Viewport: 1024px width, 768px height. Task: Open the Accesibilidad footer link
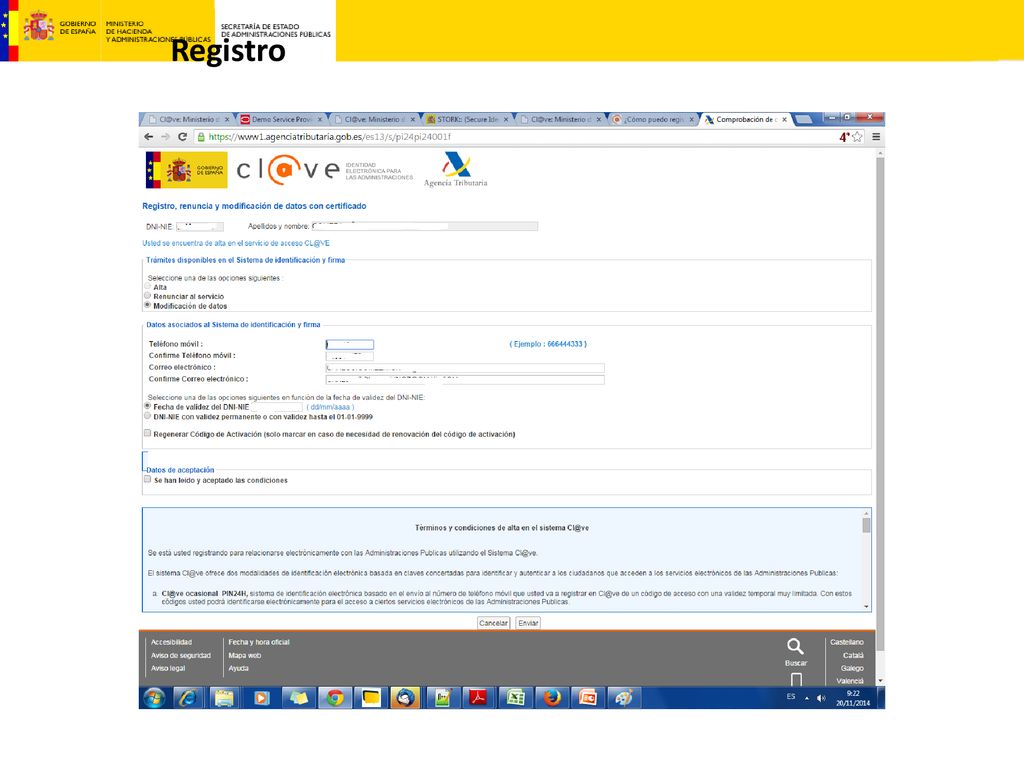click(x=172, y=642)
